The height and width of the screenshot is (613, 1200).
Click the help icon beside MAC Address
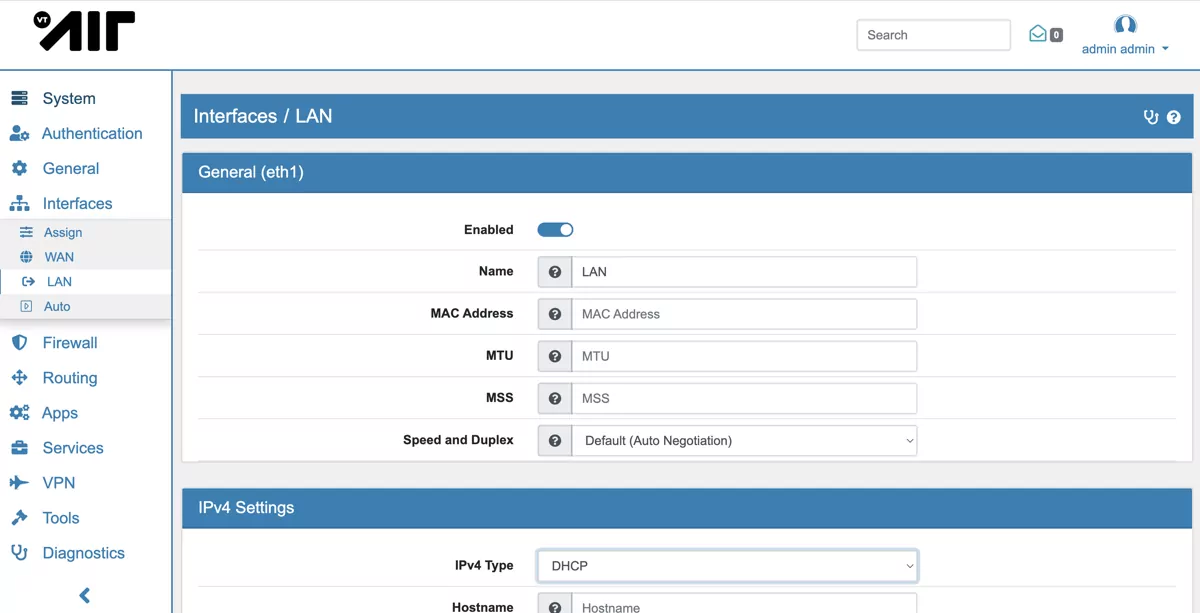(x=554, y=313)
